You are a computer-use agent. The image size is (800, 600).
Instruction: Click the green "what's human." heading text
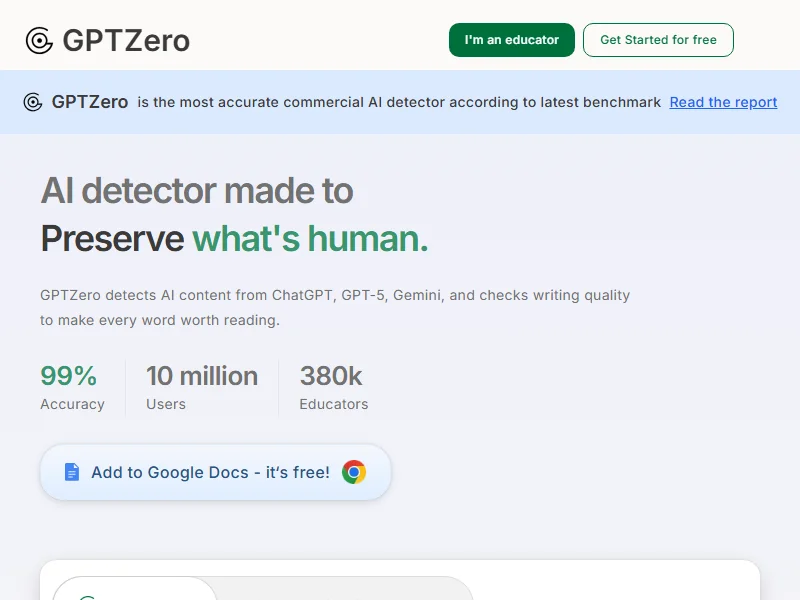click(x=310, y=239)
